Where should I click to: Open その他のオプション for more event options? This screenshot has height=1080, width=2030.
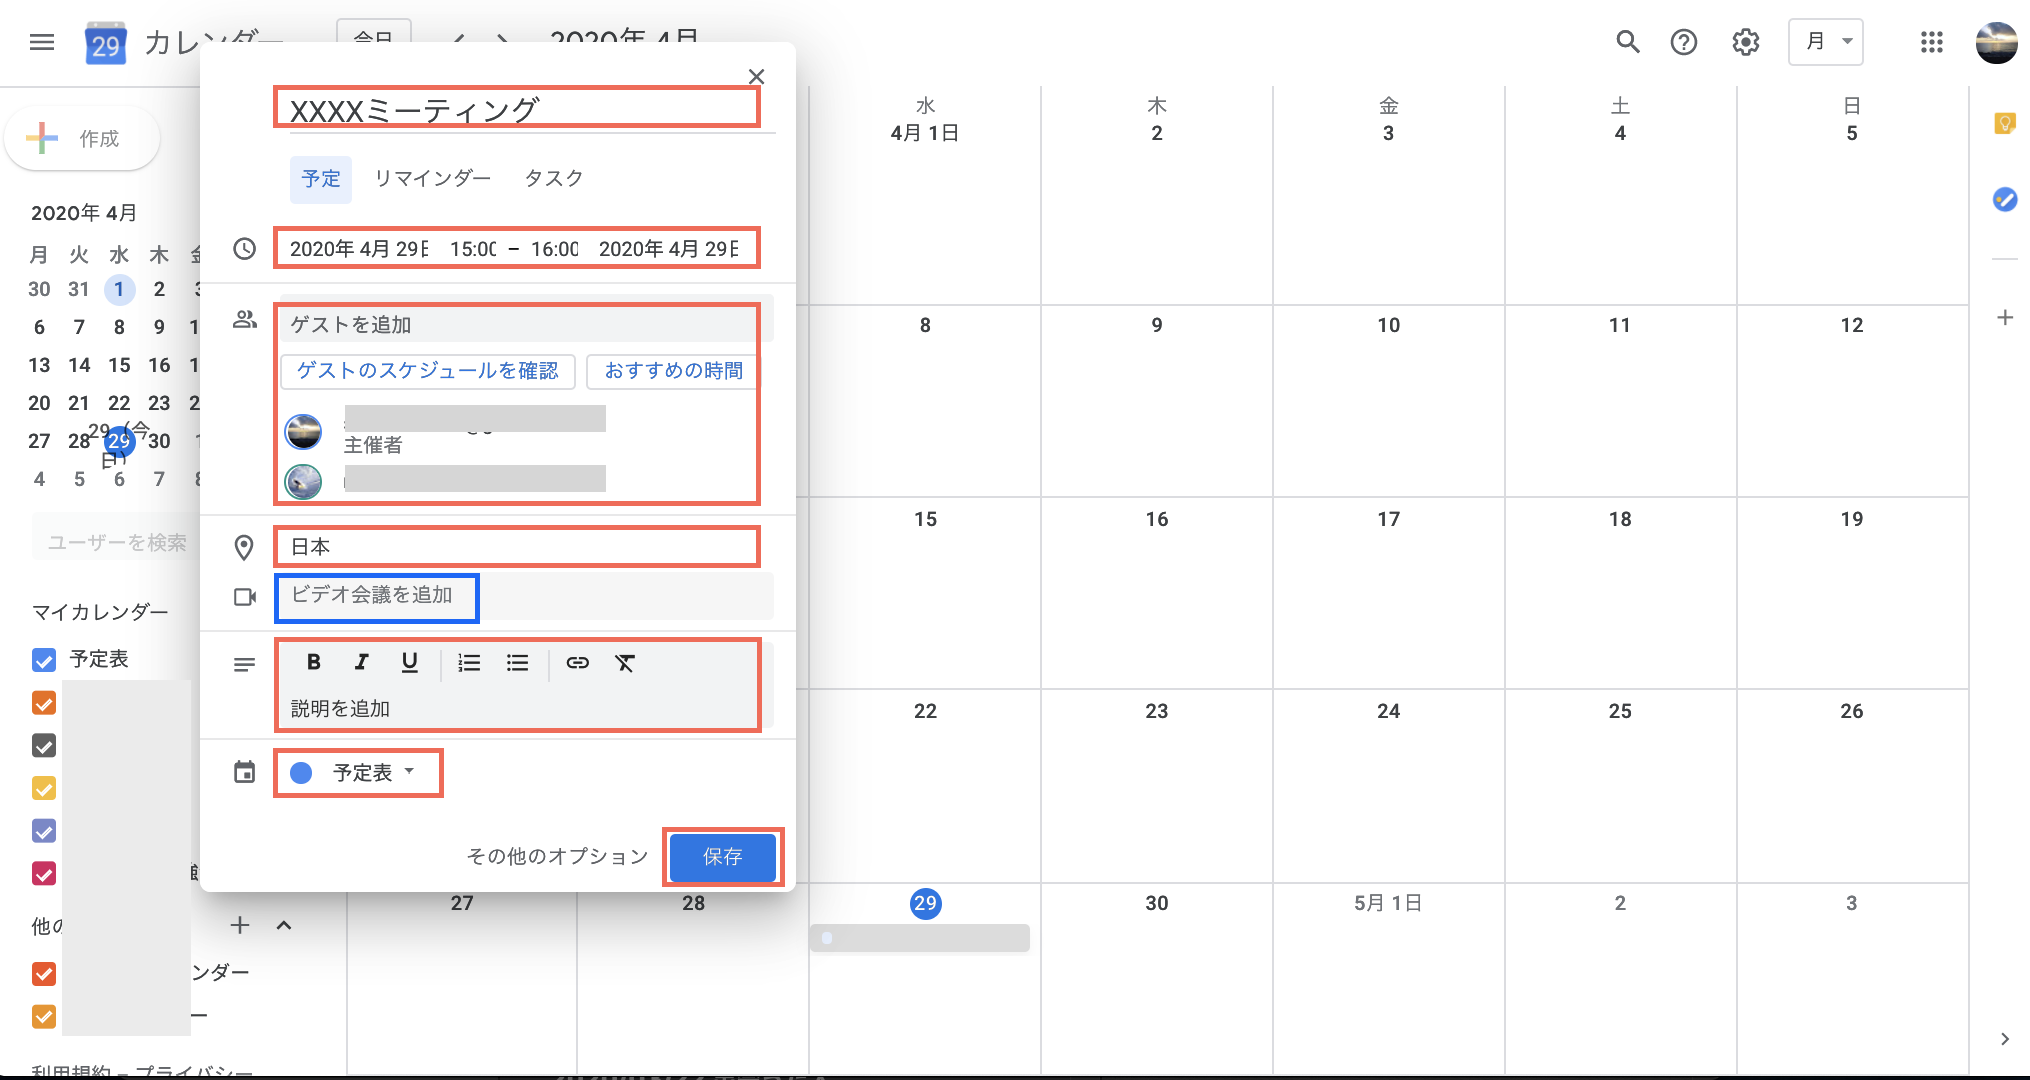click(557, 857)
